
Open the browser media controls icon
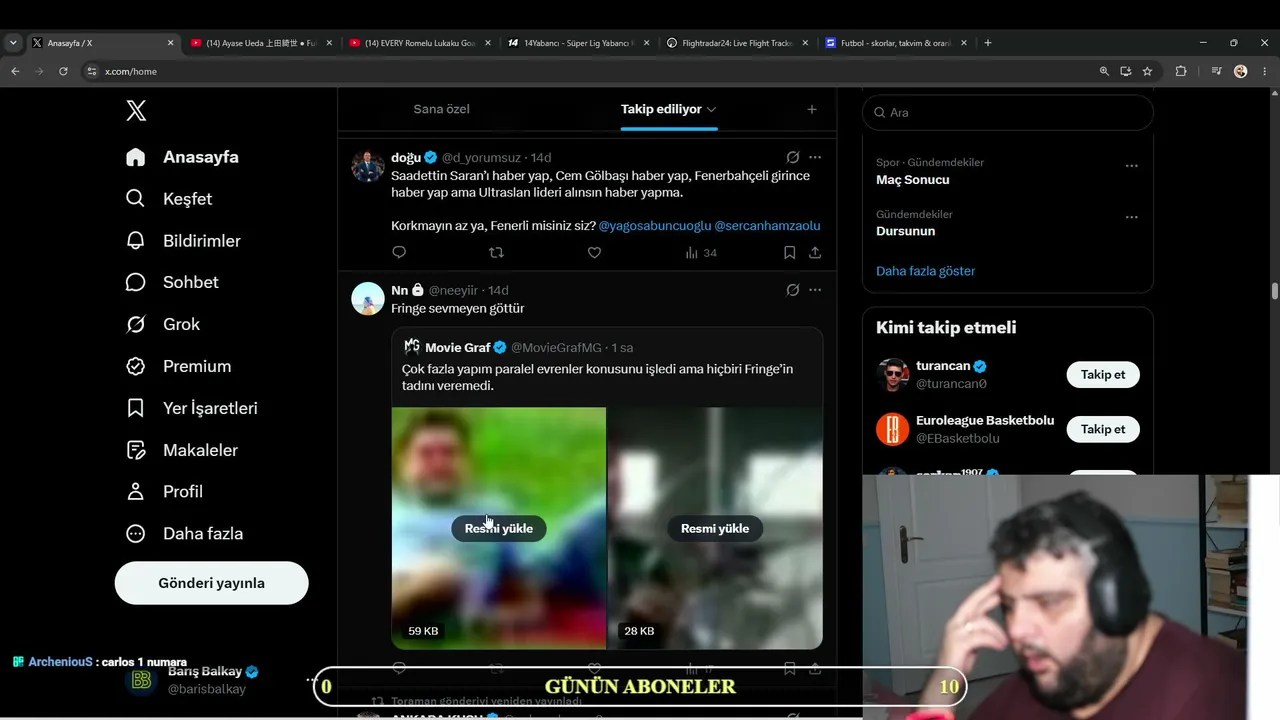click(1216, 71)
